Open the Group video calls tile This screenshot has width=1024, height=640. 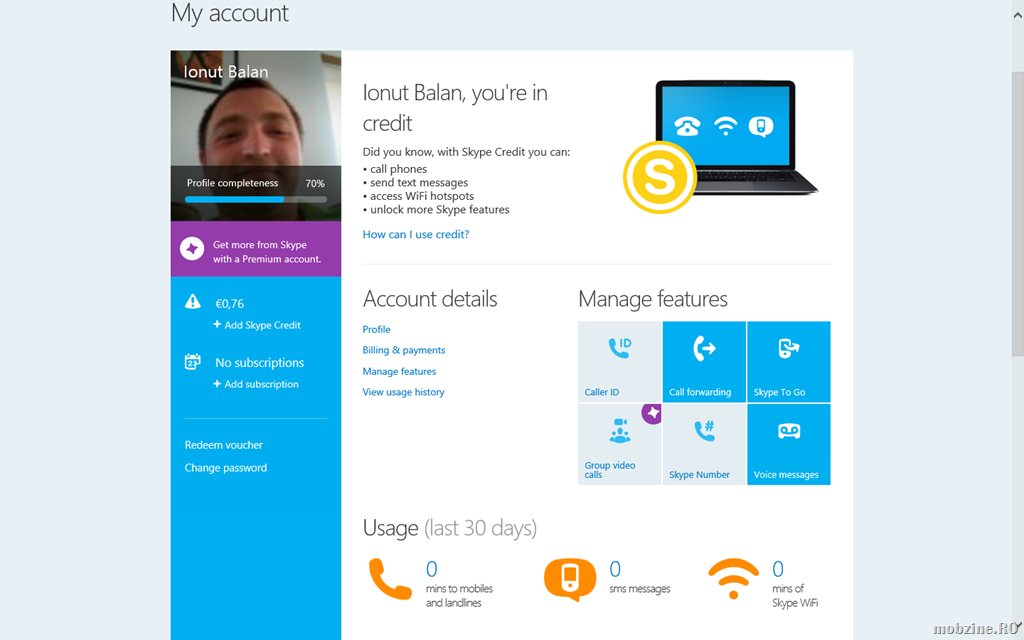(620, 444)
